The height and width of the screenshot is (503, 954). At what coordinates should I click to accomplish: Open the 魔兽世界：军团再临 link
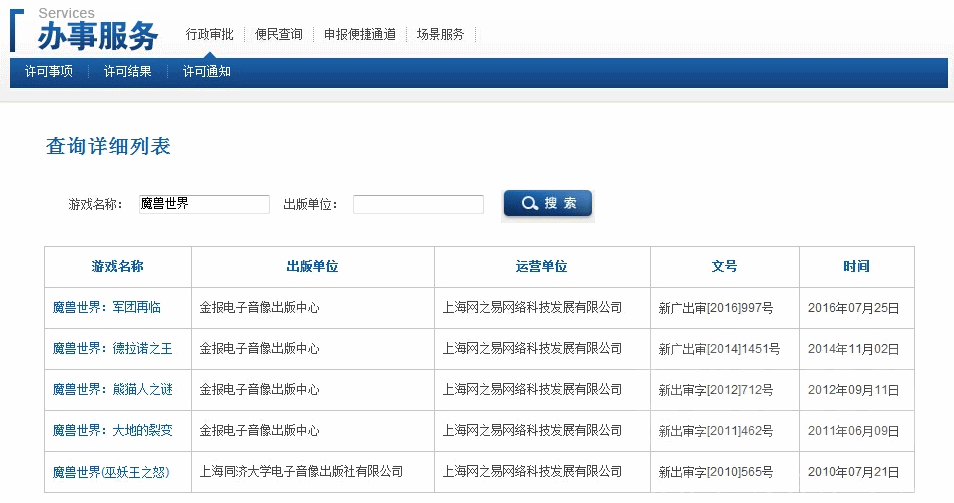click(x=106, y=308)
